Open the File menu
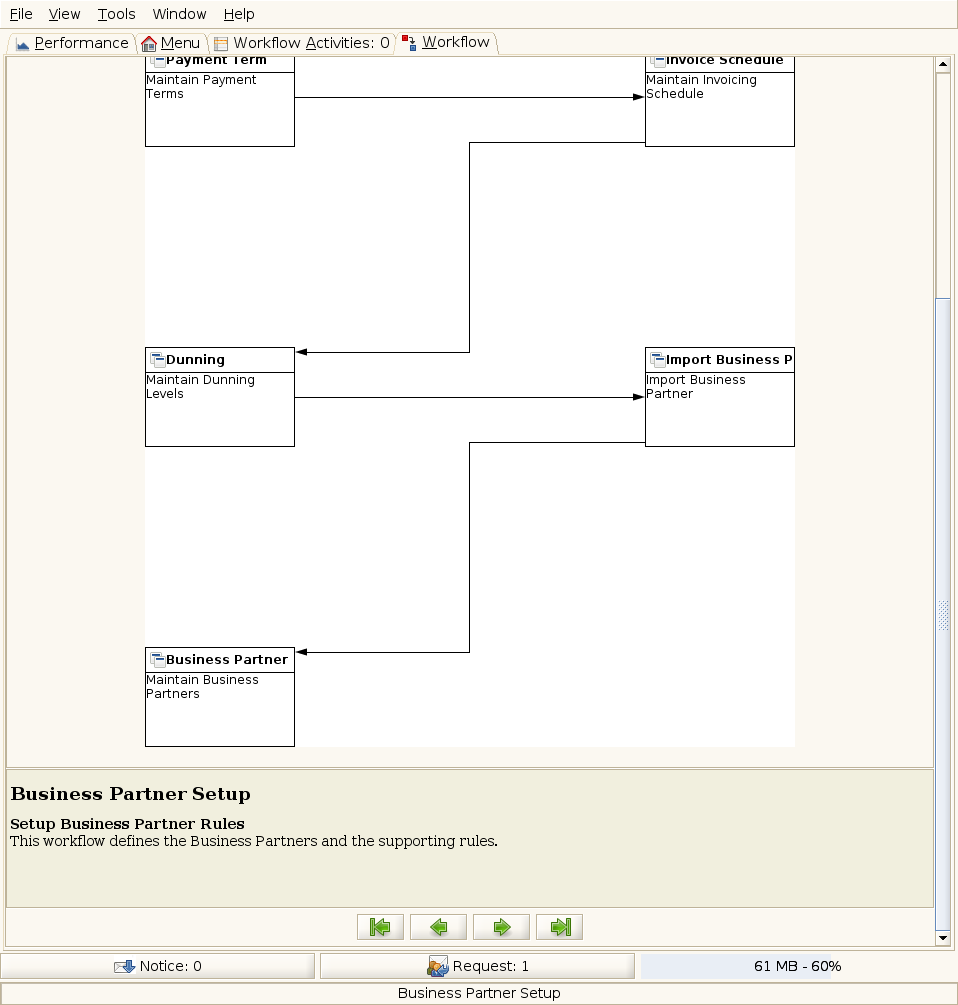Viewport: 958px width, 1005px height. click(21, 14)
